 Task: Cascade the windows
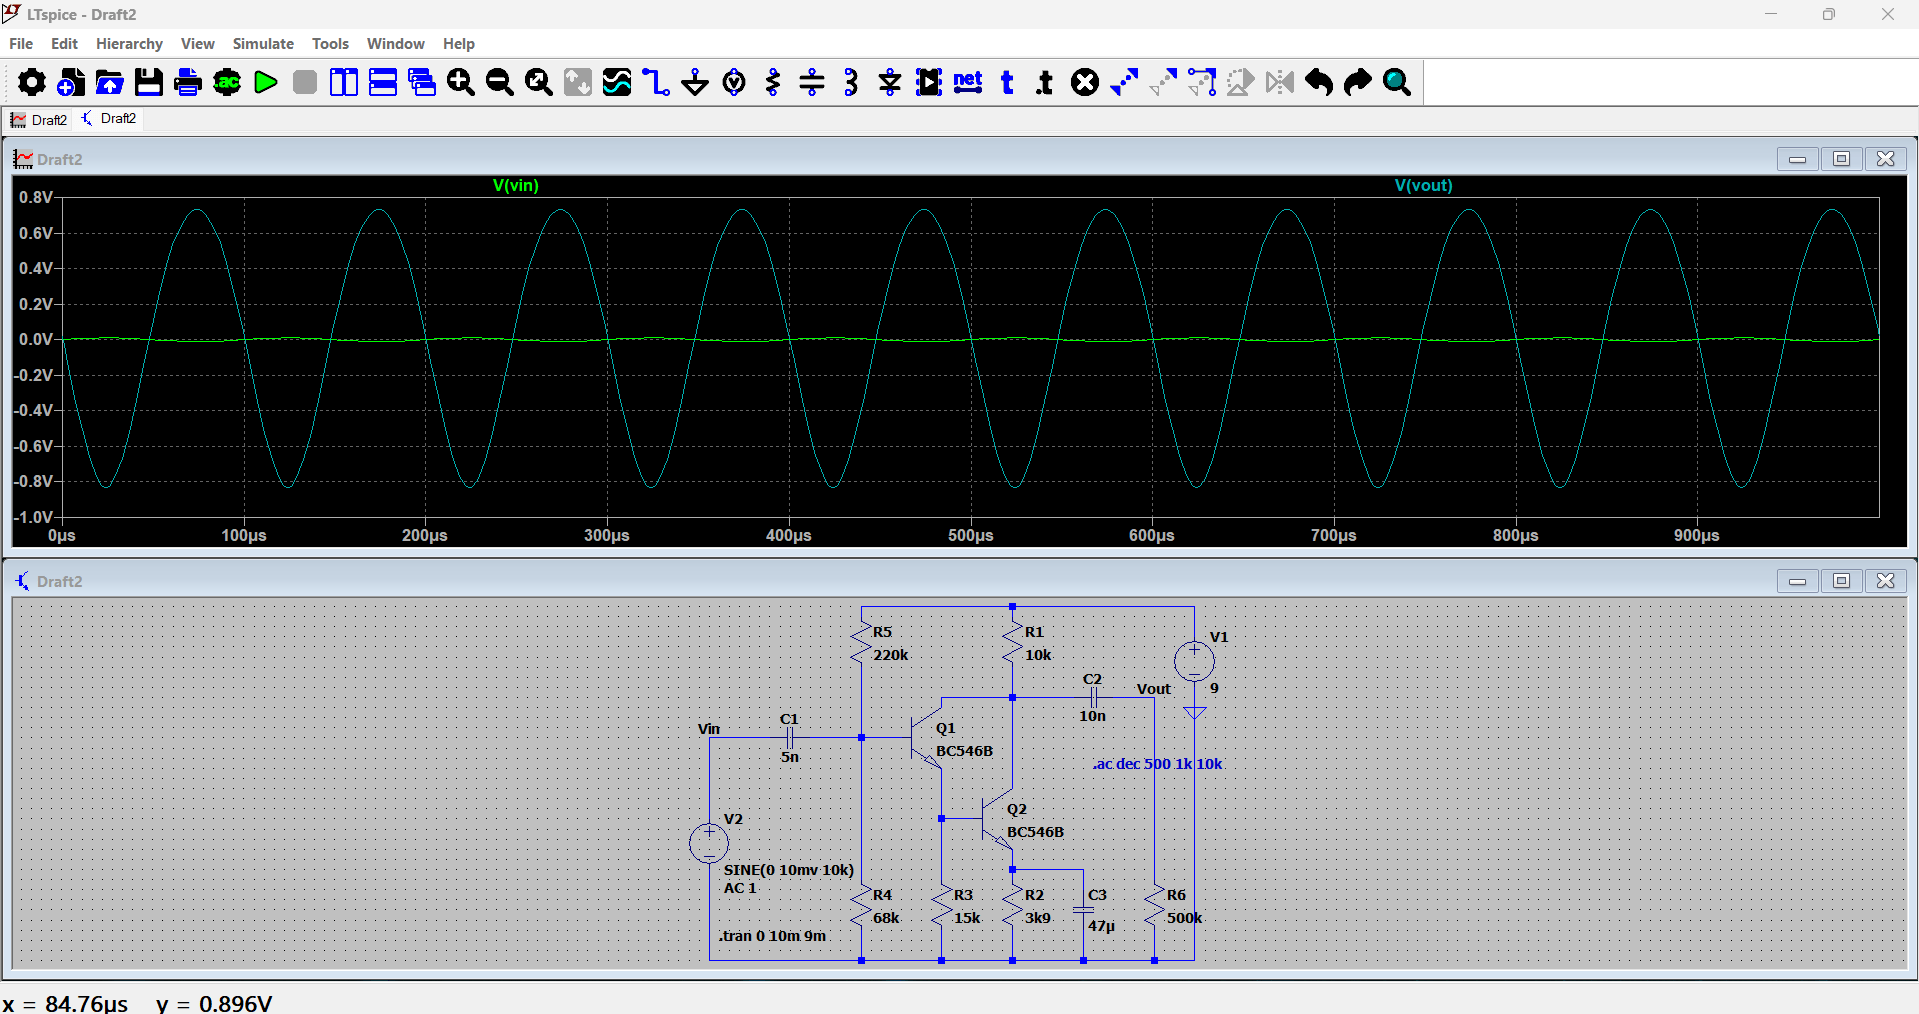coord(422,82)
